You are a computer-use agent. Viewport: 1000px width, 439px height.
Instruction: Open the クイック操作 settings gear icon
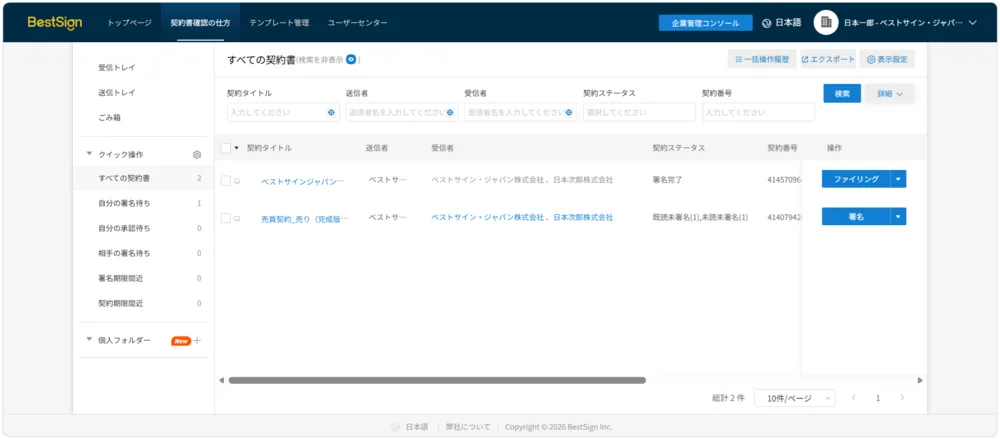point(197,154)
